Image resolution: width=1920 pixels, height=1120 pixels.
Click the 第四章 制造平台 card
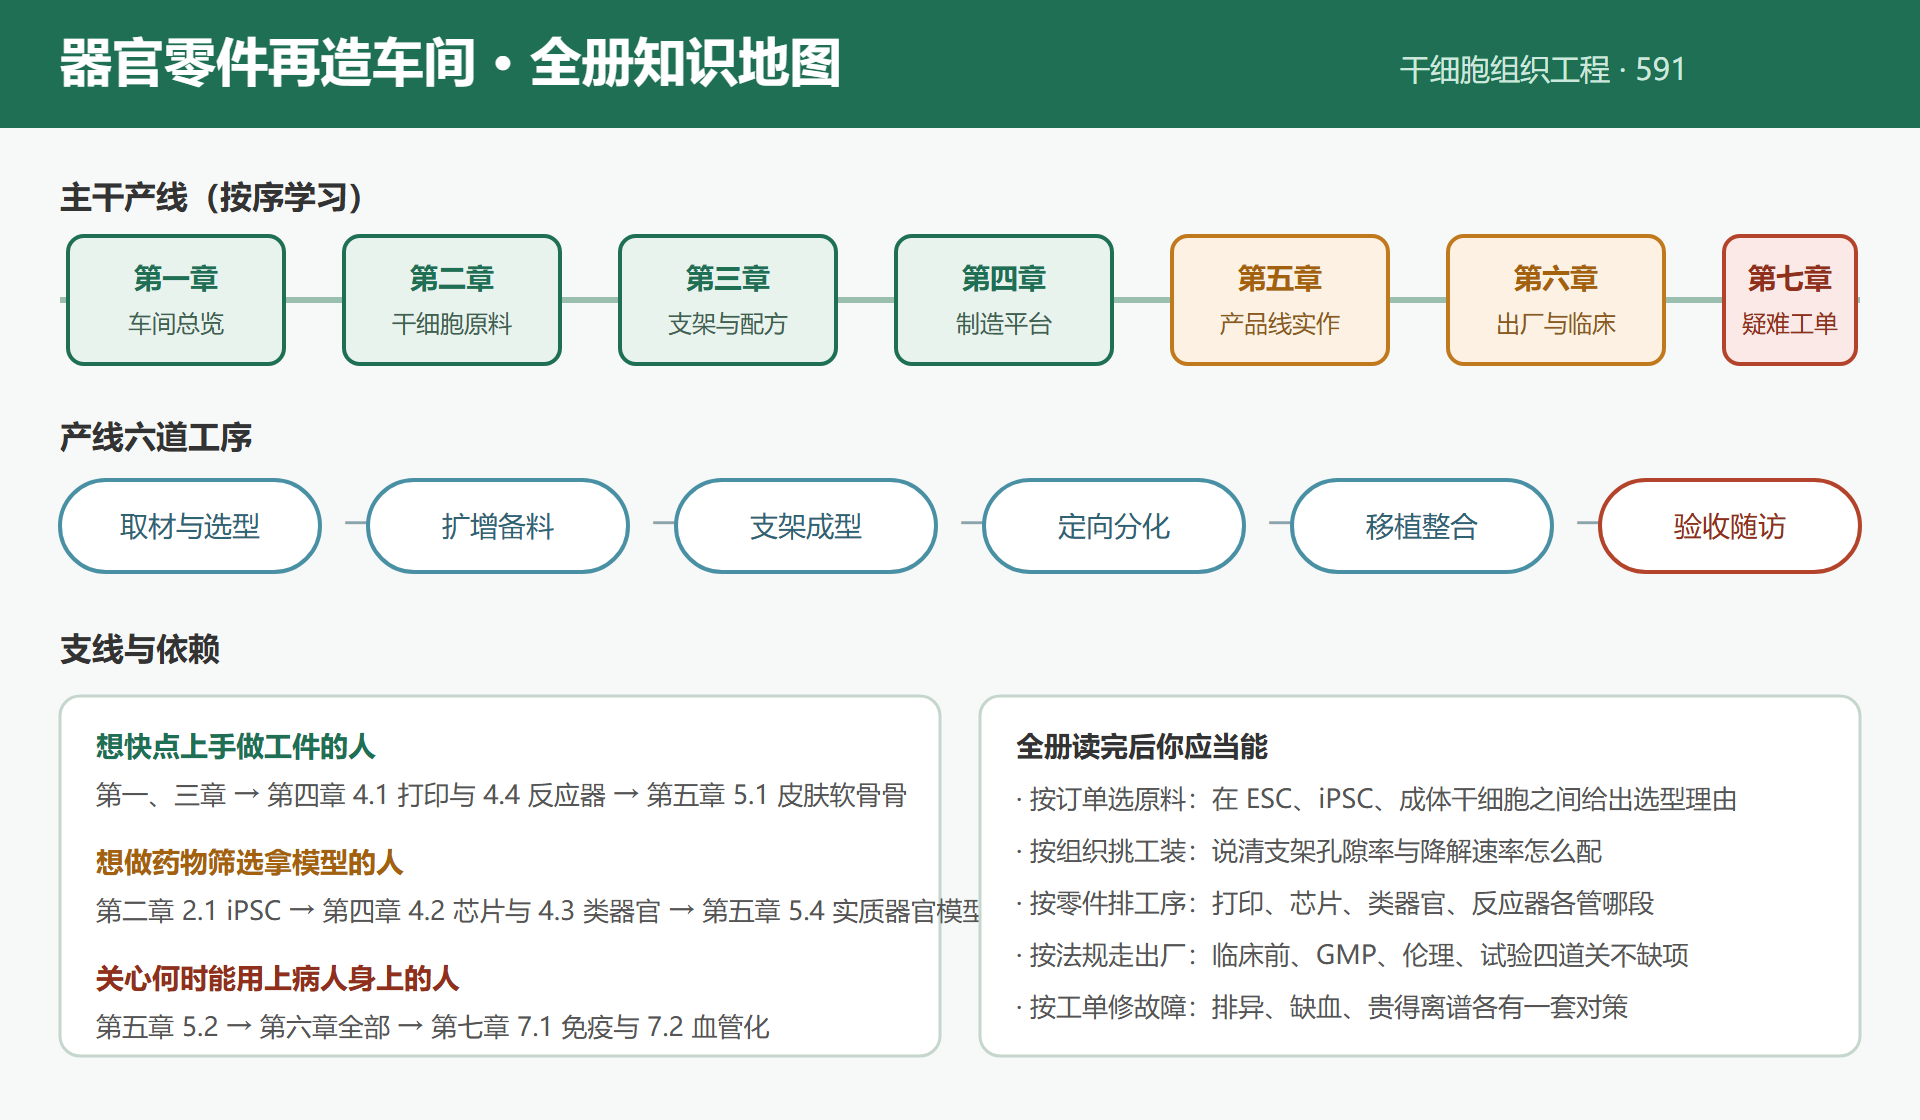point(1004,300)
